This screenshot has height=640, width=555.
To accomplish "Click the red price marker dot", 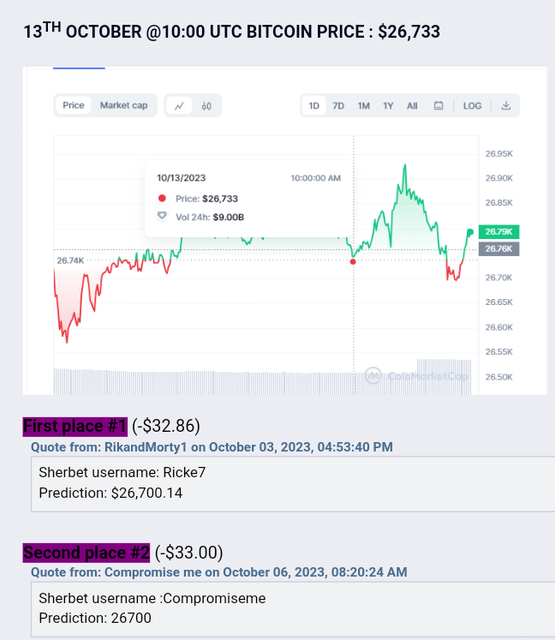I will [x=353, y=262].
